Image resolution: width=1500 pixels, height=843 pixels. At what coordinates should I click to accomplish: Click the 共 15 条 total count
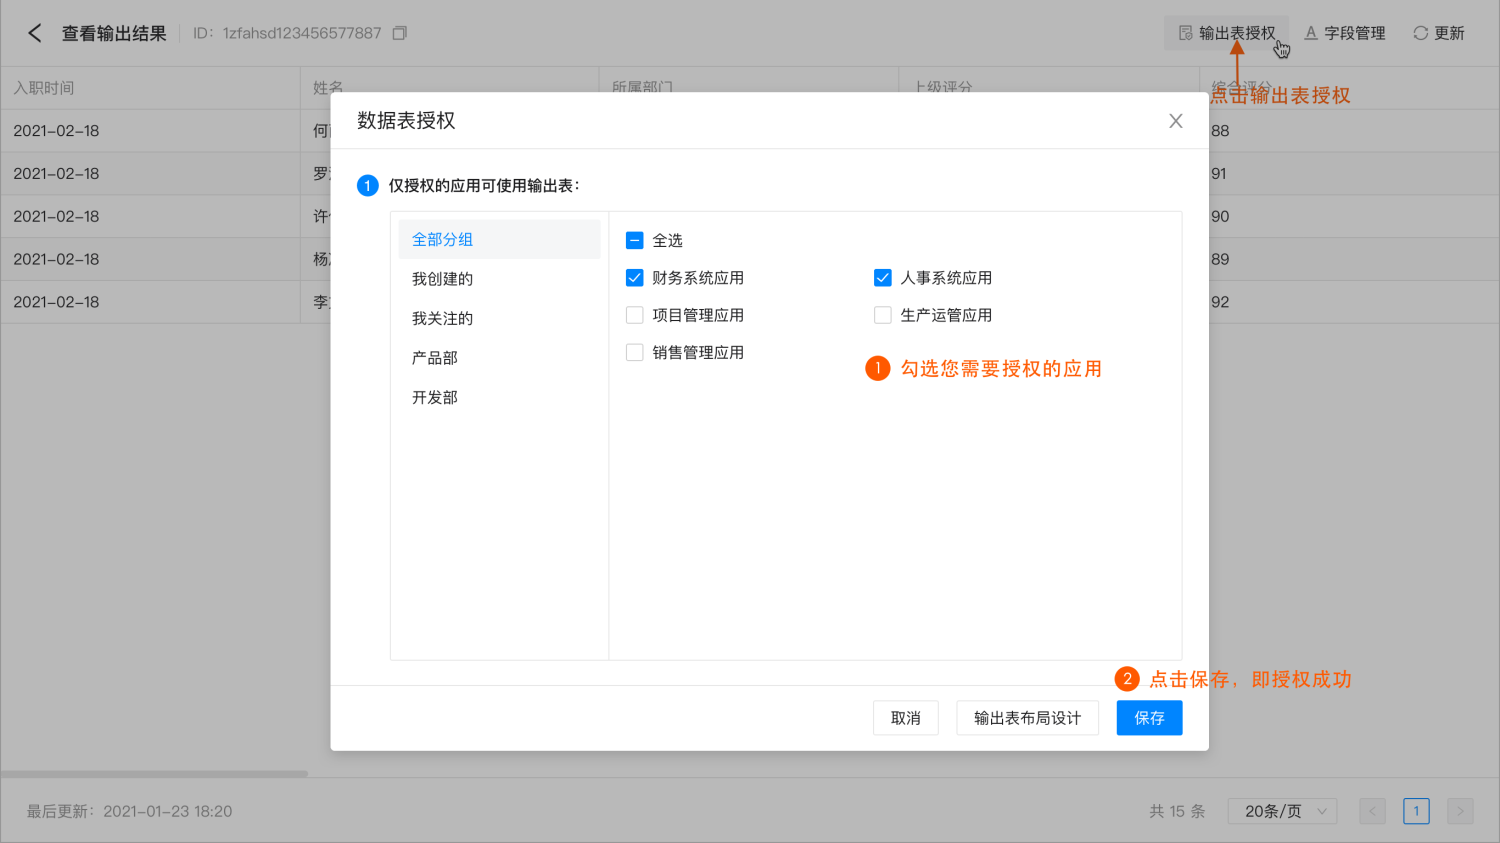click(x=1177, y=811)
